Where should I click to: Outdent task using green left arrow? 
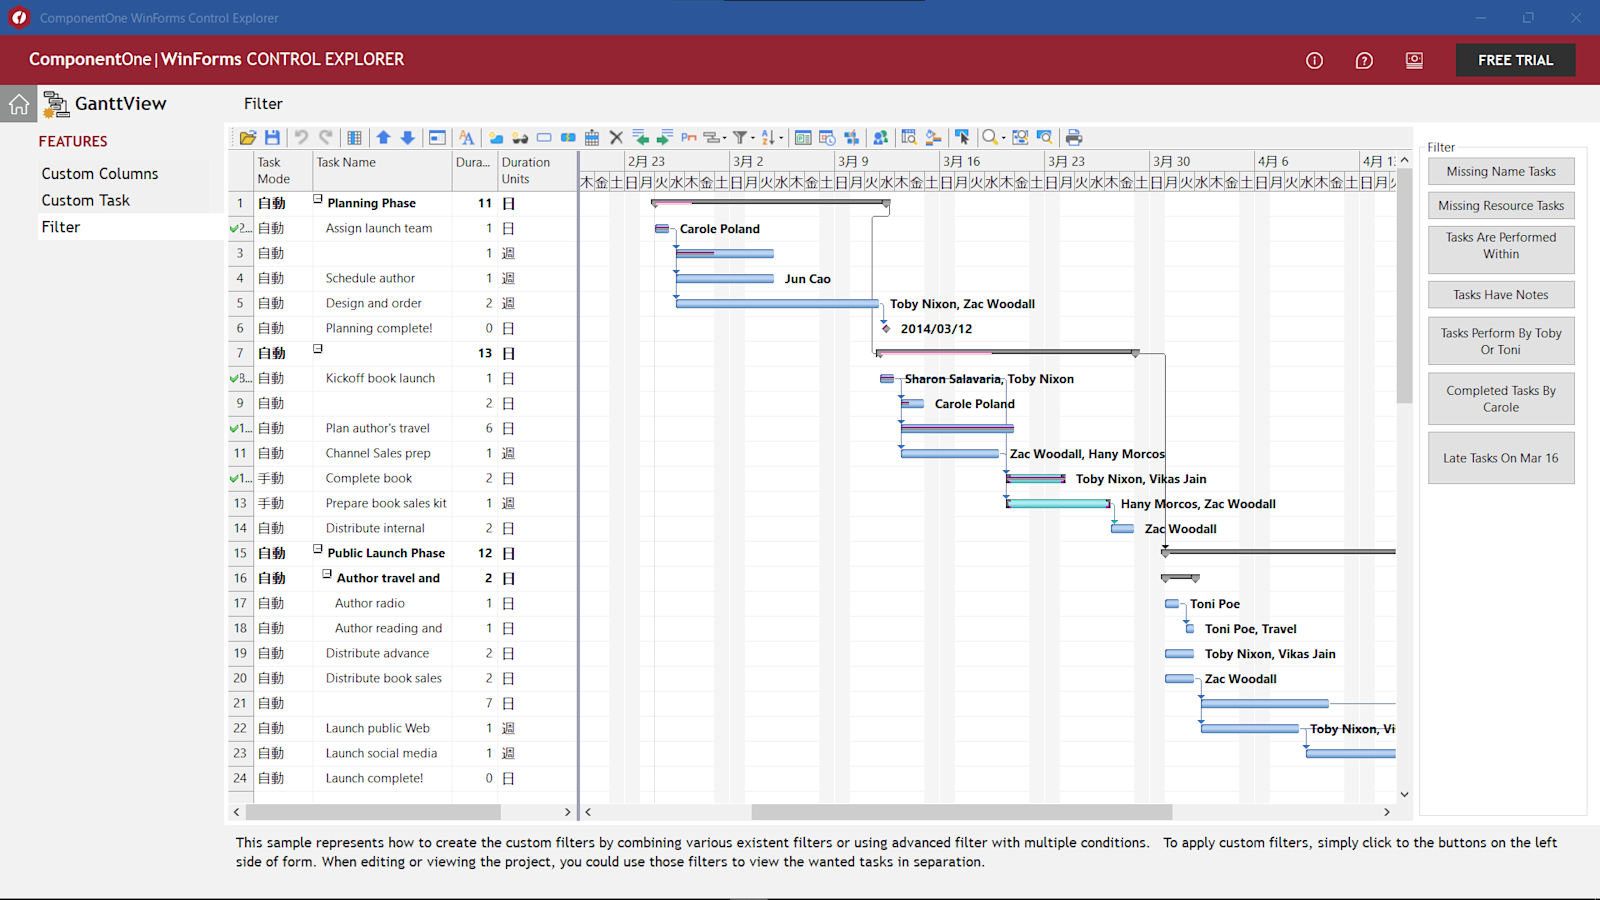coord(641,137)
